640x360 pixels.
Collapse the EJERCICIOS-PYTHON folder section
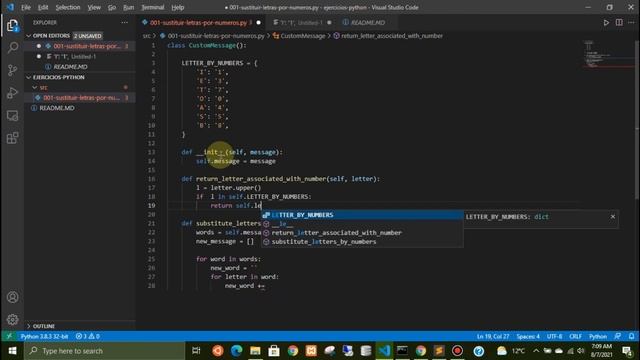tap(58, 77)
